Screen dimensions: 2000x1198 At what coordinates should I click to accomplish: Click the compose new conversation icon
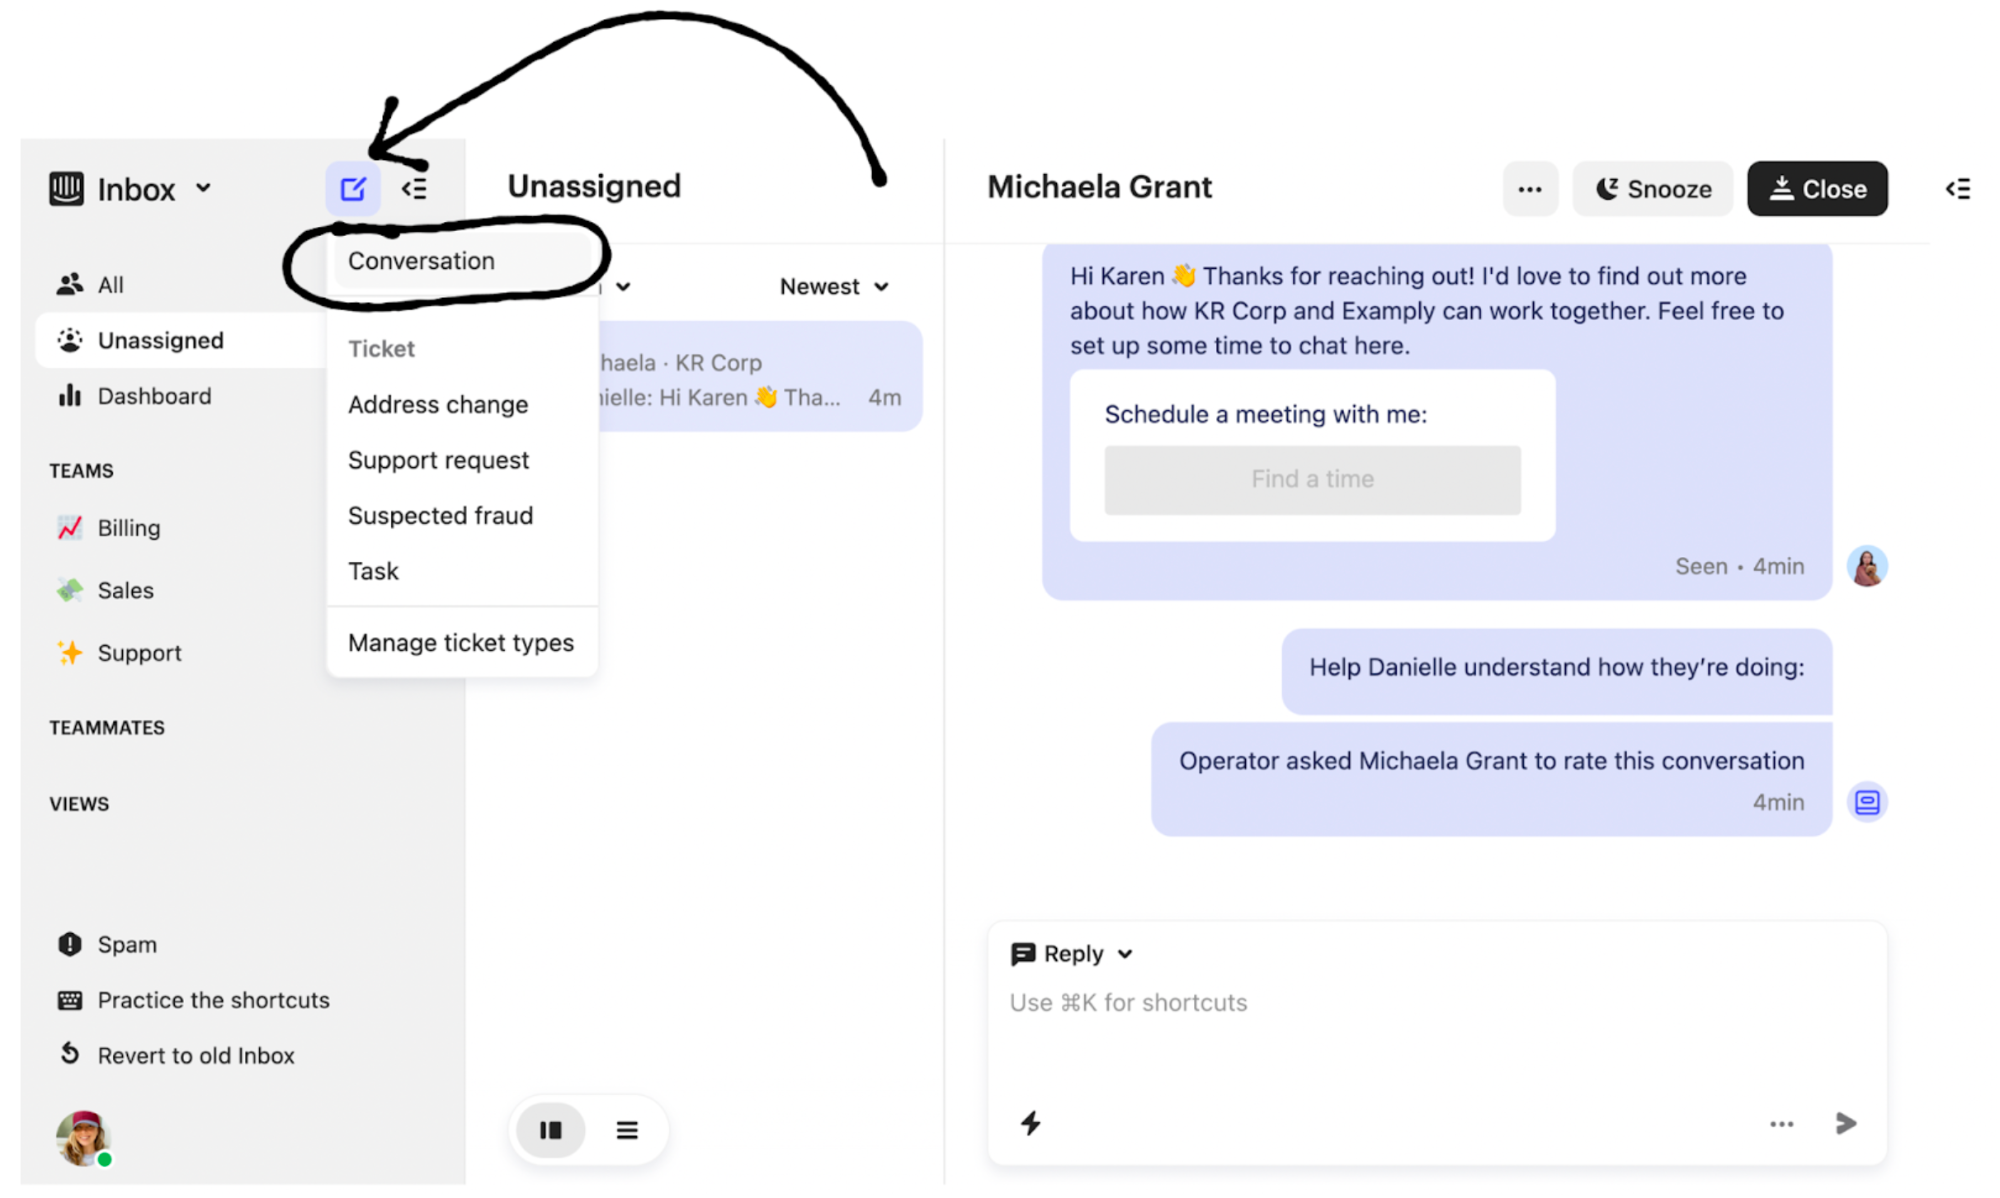pos(352,189)
